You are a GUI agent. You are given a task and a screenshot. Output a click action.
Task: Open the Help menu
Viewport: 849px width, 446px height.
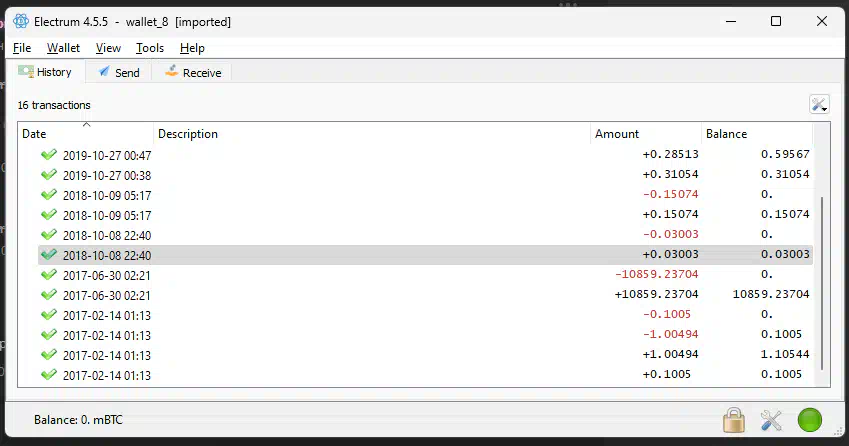pos(192,48)
